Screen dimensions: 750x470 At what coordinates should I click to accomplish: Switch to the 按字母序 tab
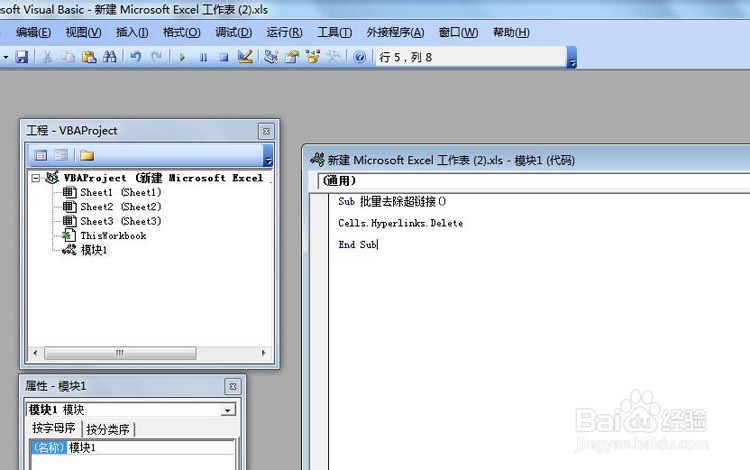point(54,428)
